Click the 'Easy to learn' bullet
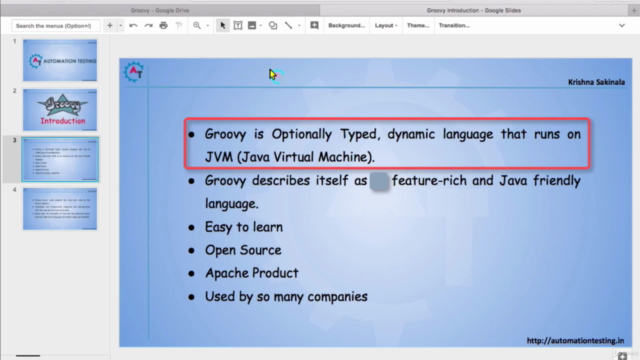Screen dimensions: 640x360 point(244,227)
